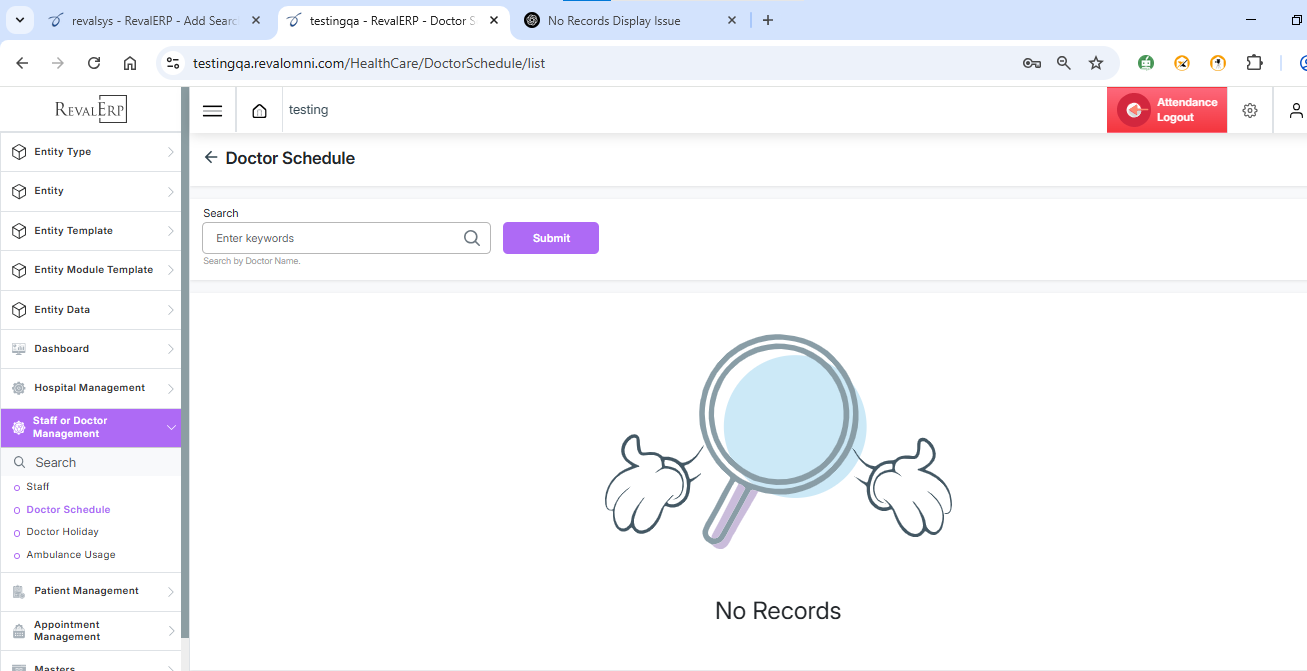Expand the Hospital Management section
Screen dimensions: 1307x671
(x=90, y=388)
